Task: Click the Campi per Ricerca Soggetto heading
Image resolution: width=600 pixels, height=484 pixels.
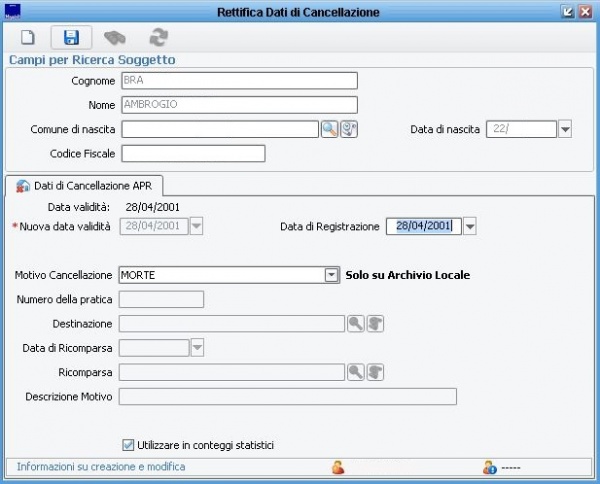Action: coord(92,60)
